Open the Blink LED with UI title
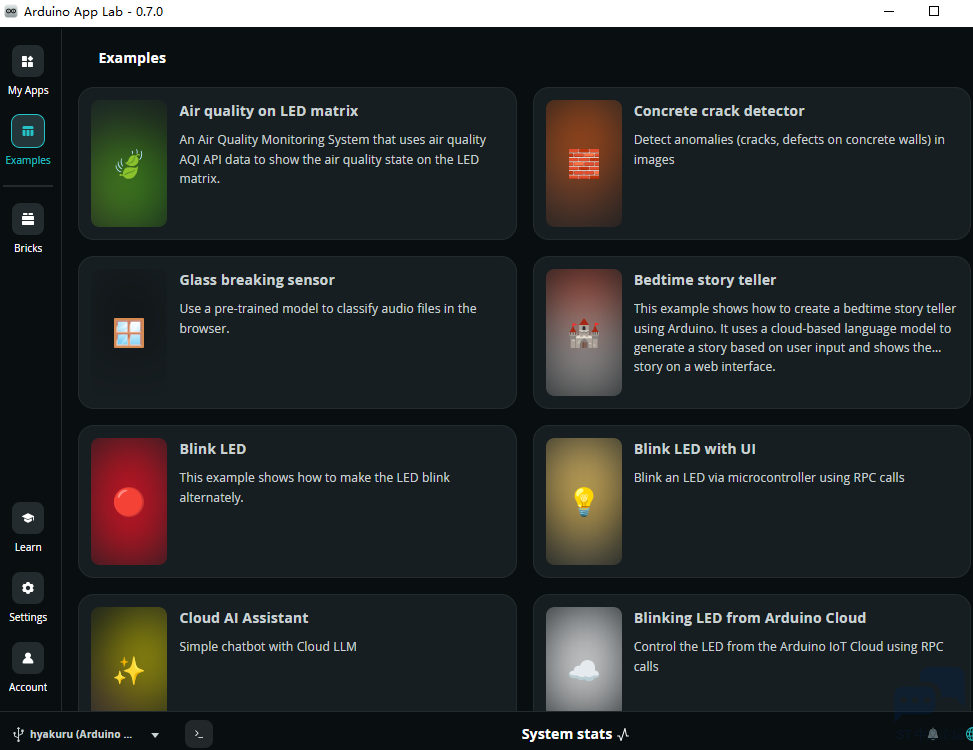This screenshot has height=750, width=973. [x=695, y=449]
